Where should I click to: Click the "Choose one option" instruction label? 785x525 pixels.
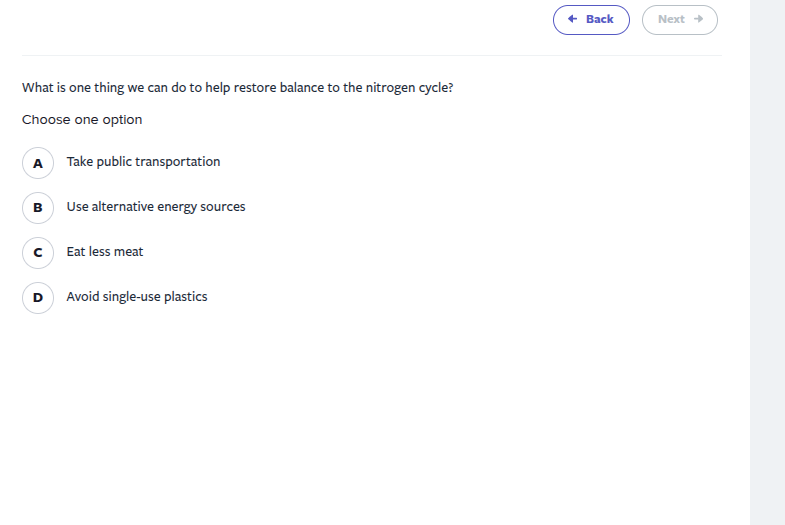82,120
